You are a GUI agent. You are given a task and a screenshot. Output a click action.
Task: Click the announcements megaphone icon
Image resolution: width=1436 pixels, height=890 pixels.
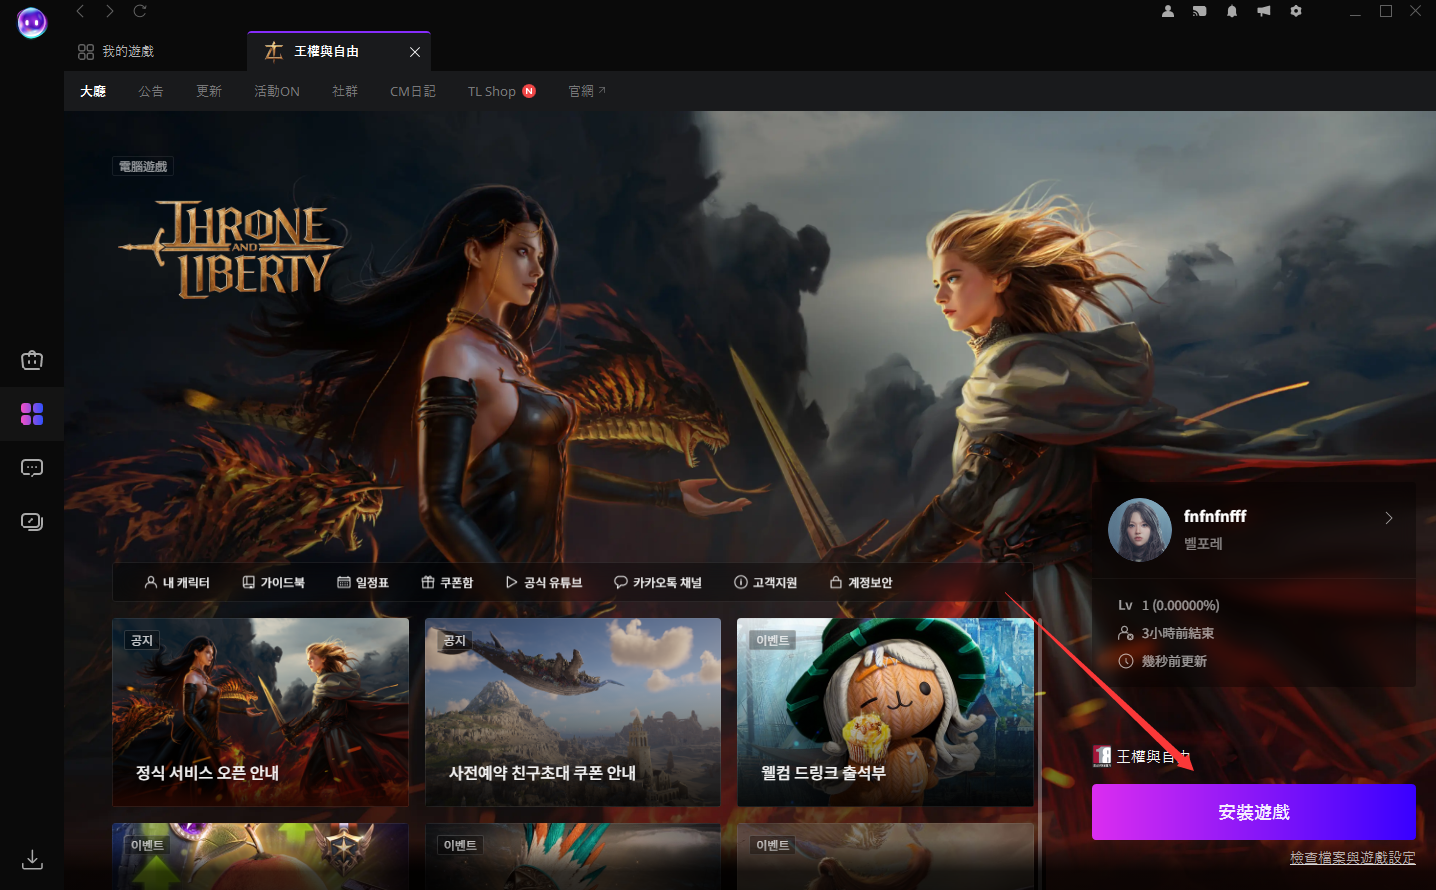coord(1264,11)
